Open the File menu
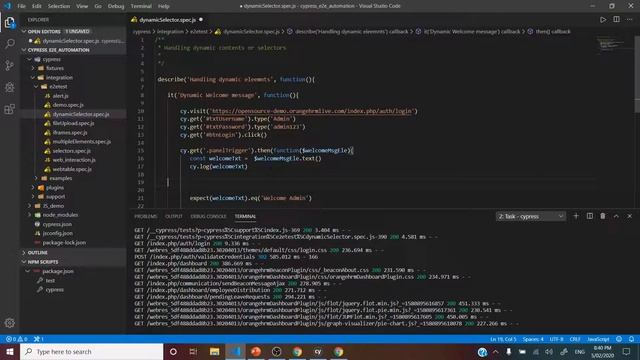640x360 pixels. [21, 6]
